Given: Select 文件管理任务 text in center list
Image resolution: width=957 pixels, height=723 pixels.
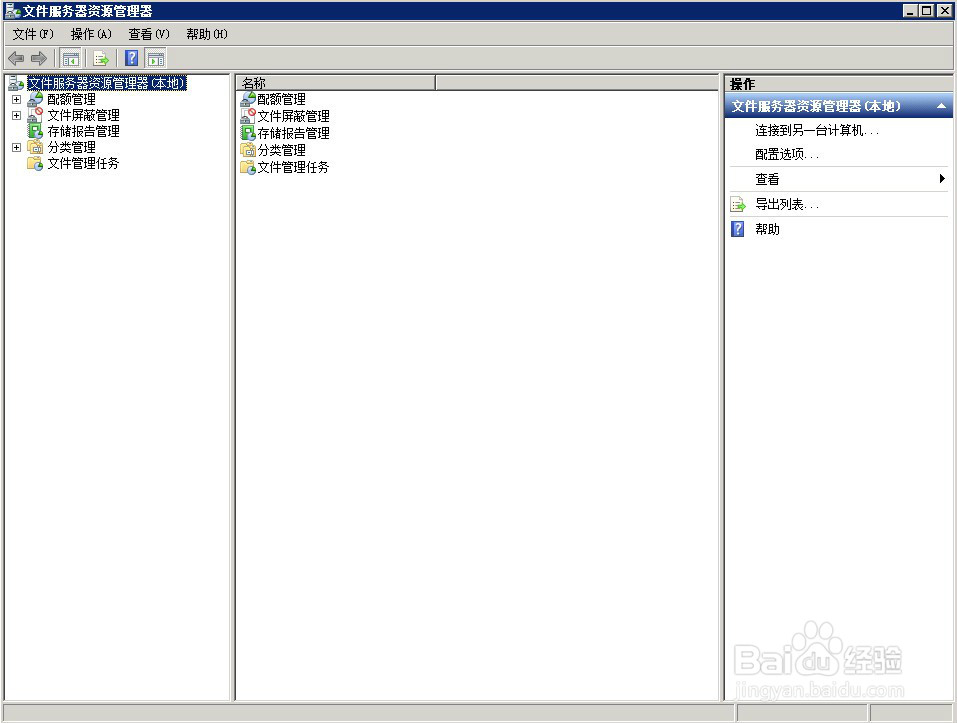Looking at the screenshot, I should [x=294, y=167].
